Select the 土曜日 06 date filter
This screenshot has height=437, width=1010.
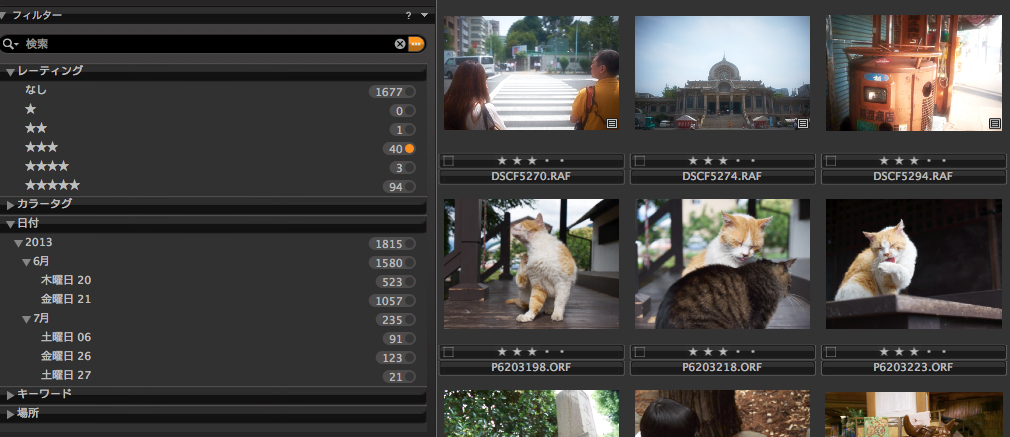point(65,337)
